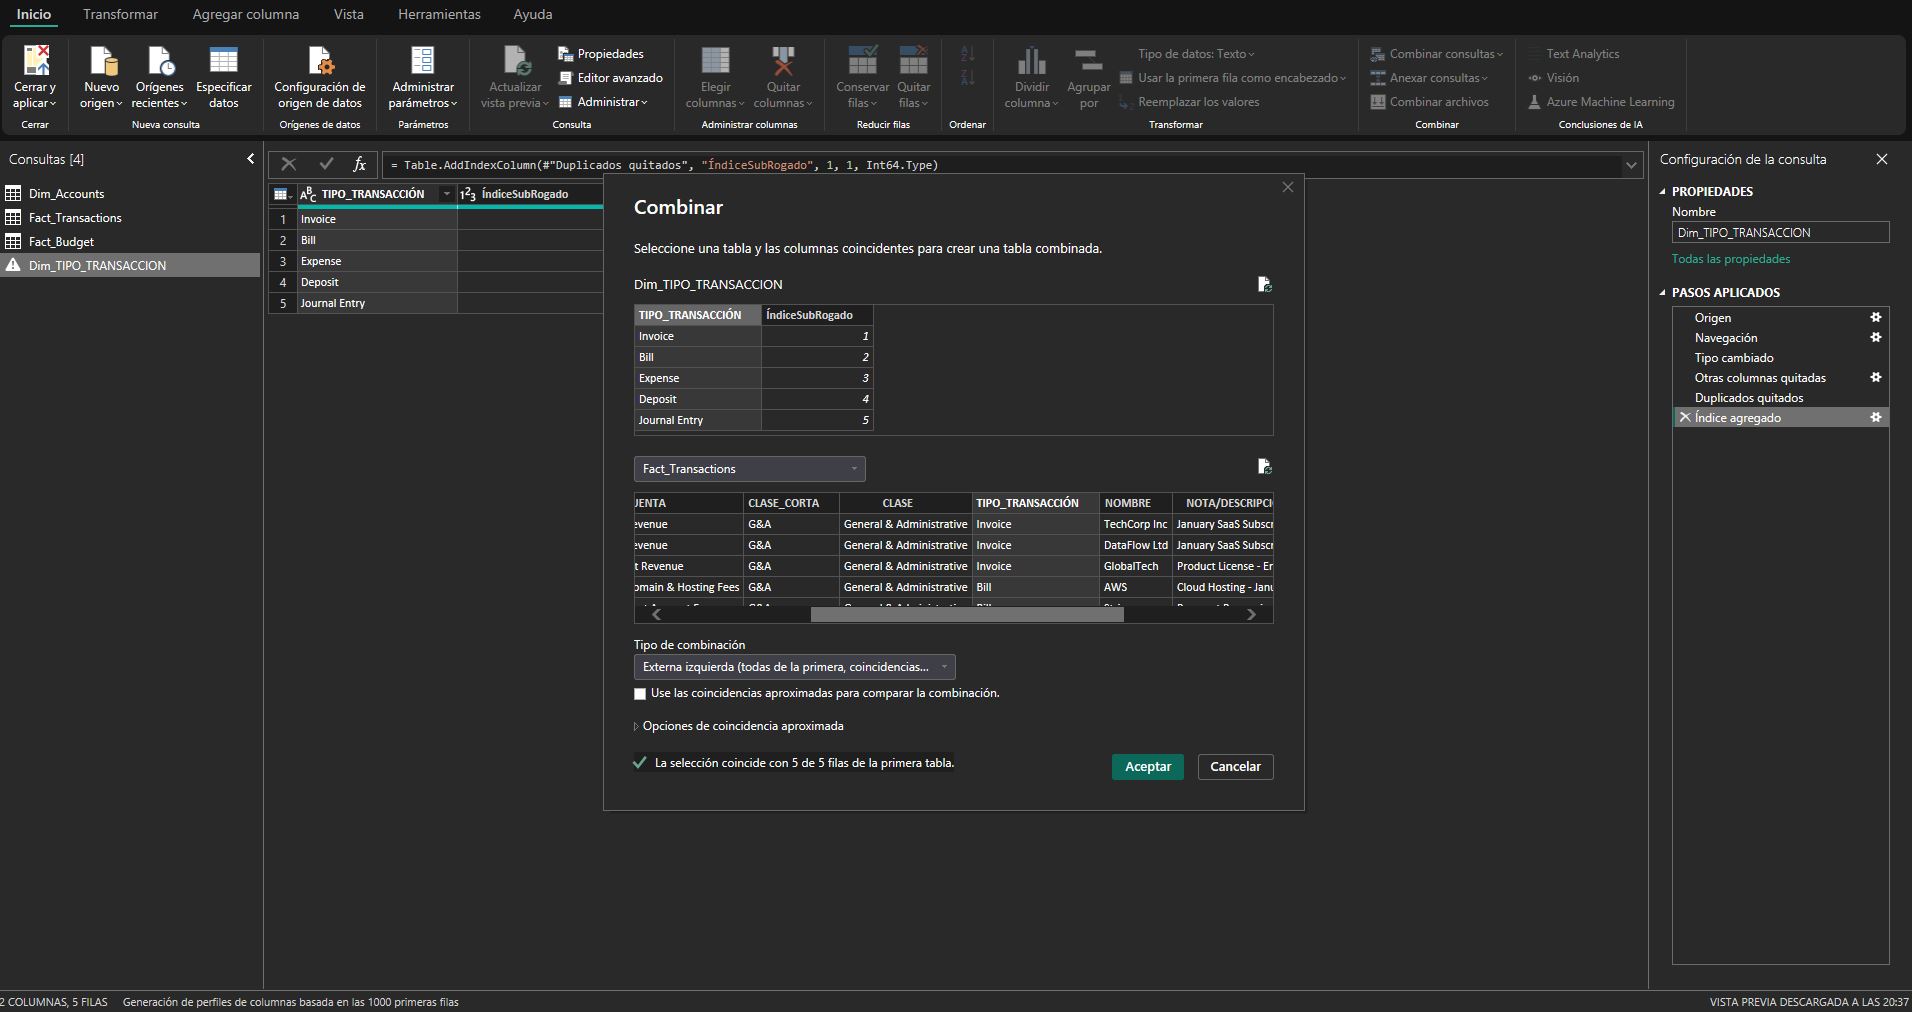
Task: Click scroll right arrow in preview table
Action: [x=1251, y=615]
